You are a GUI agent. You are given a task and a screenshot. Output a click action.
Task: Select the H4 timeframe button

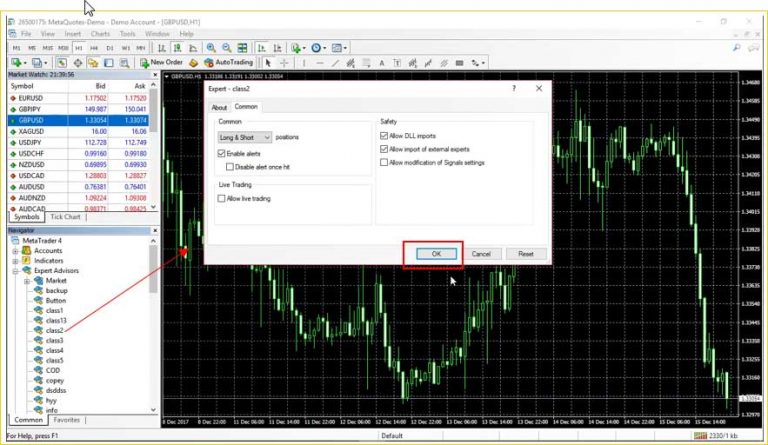point(94,48)
